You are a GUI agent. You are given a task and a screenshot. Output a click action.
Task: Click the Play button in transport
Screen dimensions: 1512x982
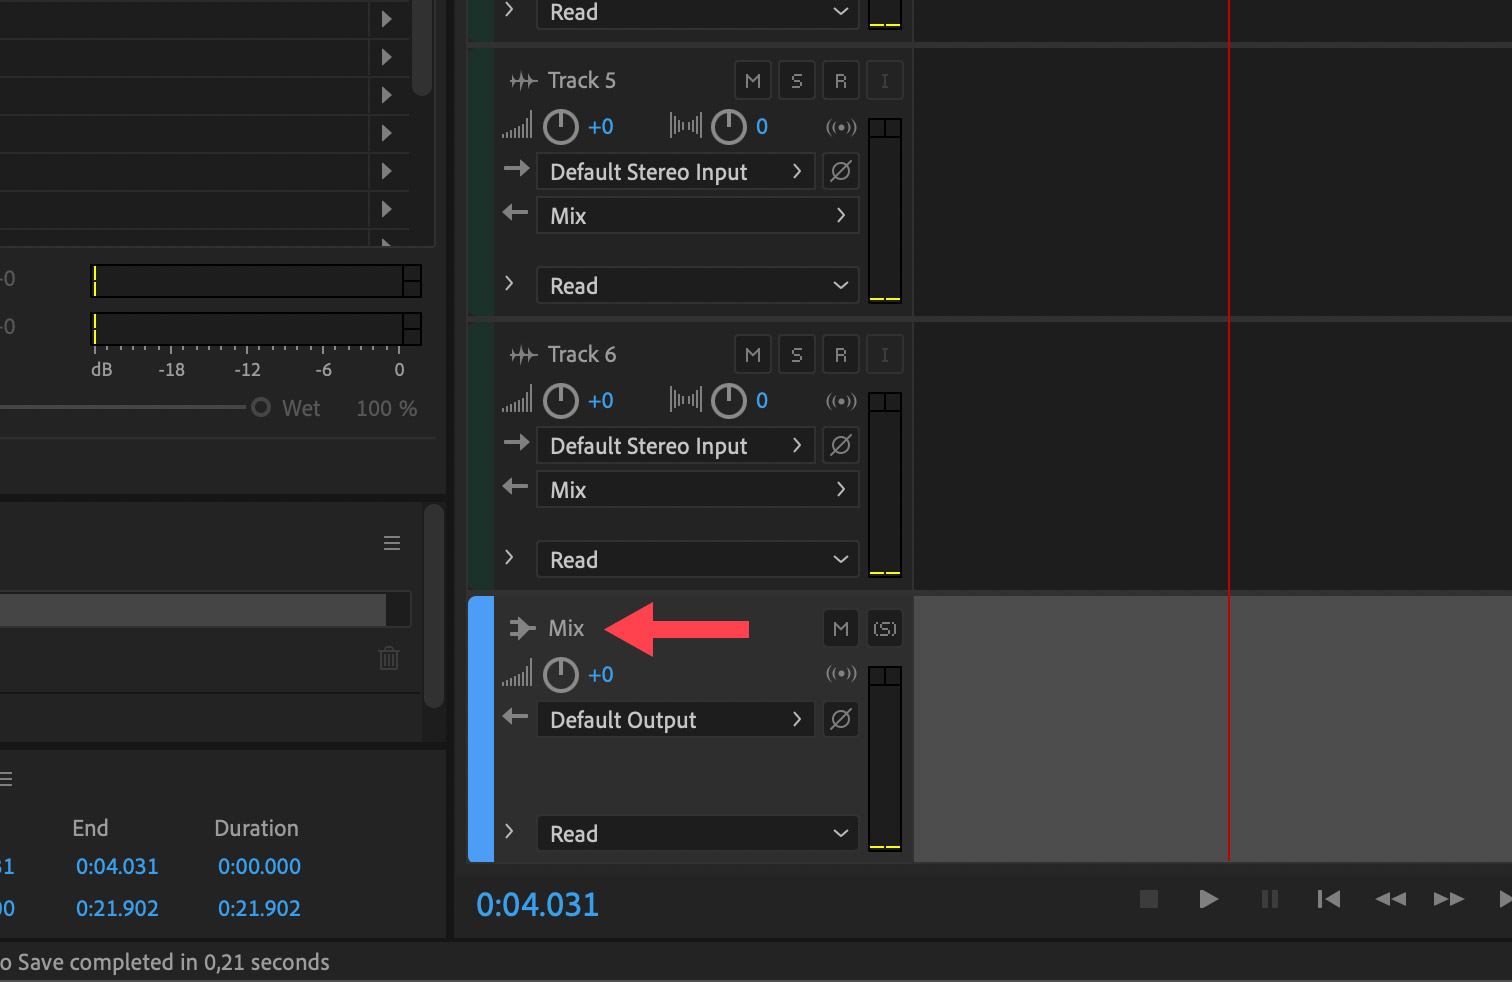[1208, 899]
